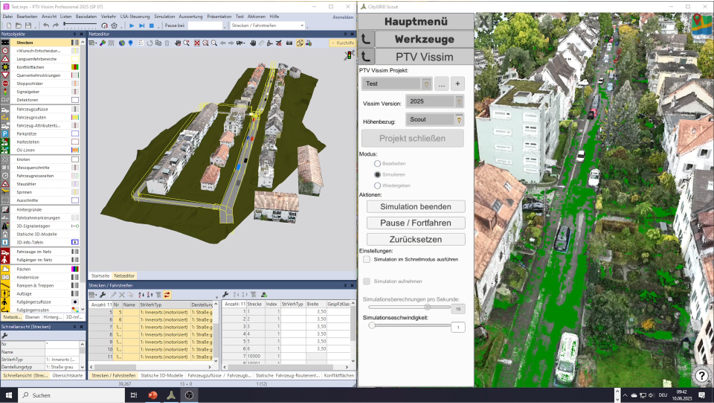Select the 3D-Info-Tafeln icon
Viewport: 714px width, 403px height.
pyautogui.click(x=5, y=242)
